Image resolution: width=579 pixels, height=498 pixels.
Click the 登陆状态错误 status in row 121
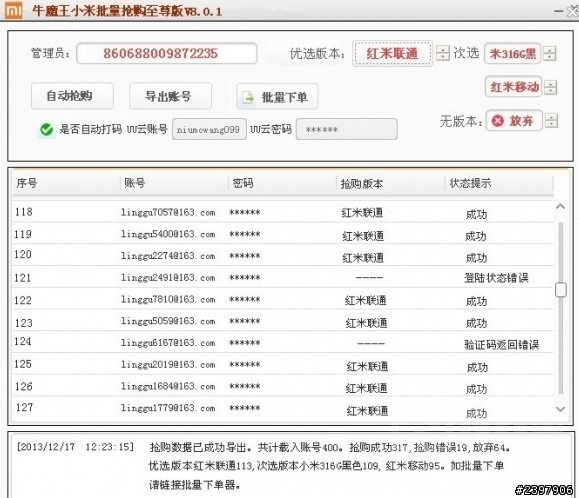pos(496,278)
